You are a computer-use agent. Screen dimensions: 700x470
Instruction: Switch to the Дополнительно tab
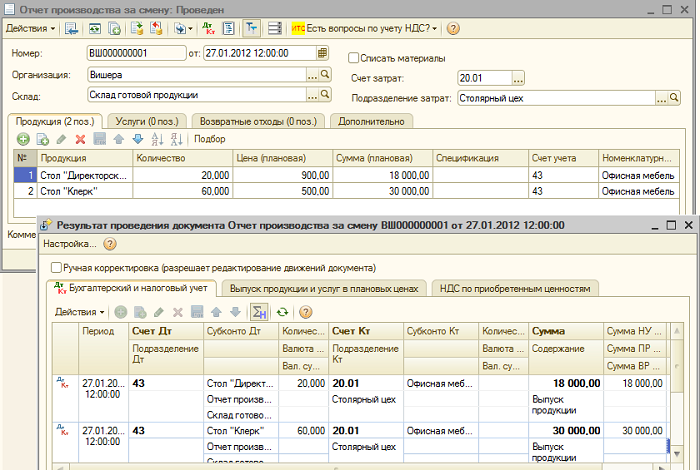pos(371,121)
